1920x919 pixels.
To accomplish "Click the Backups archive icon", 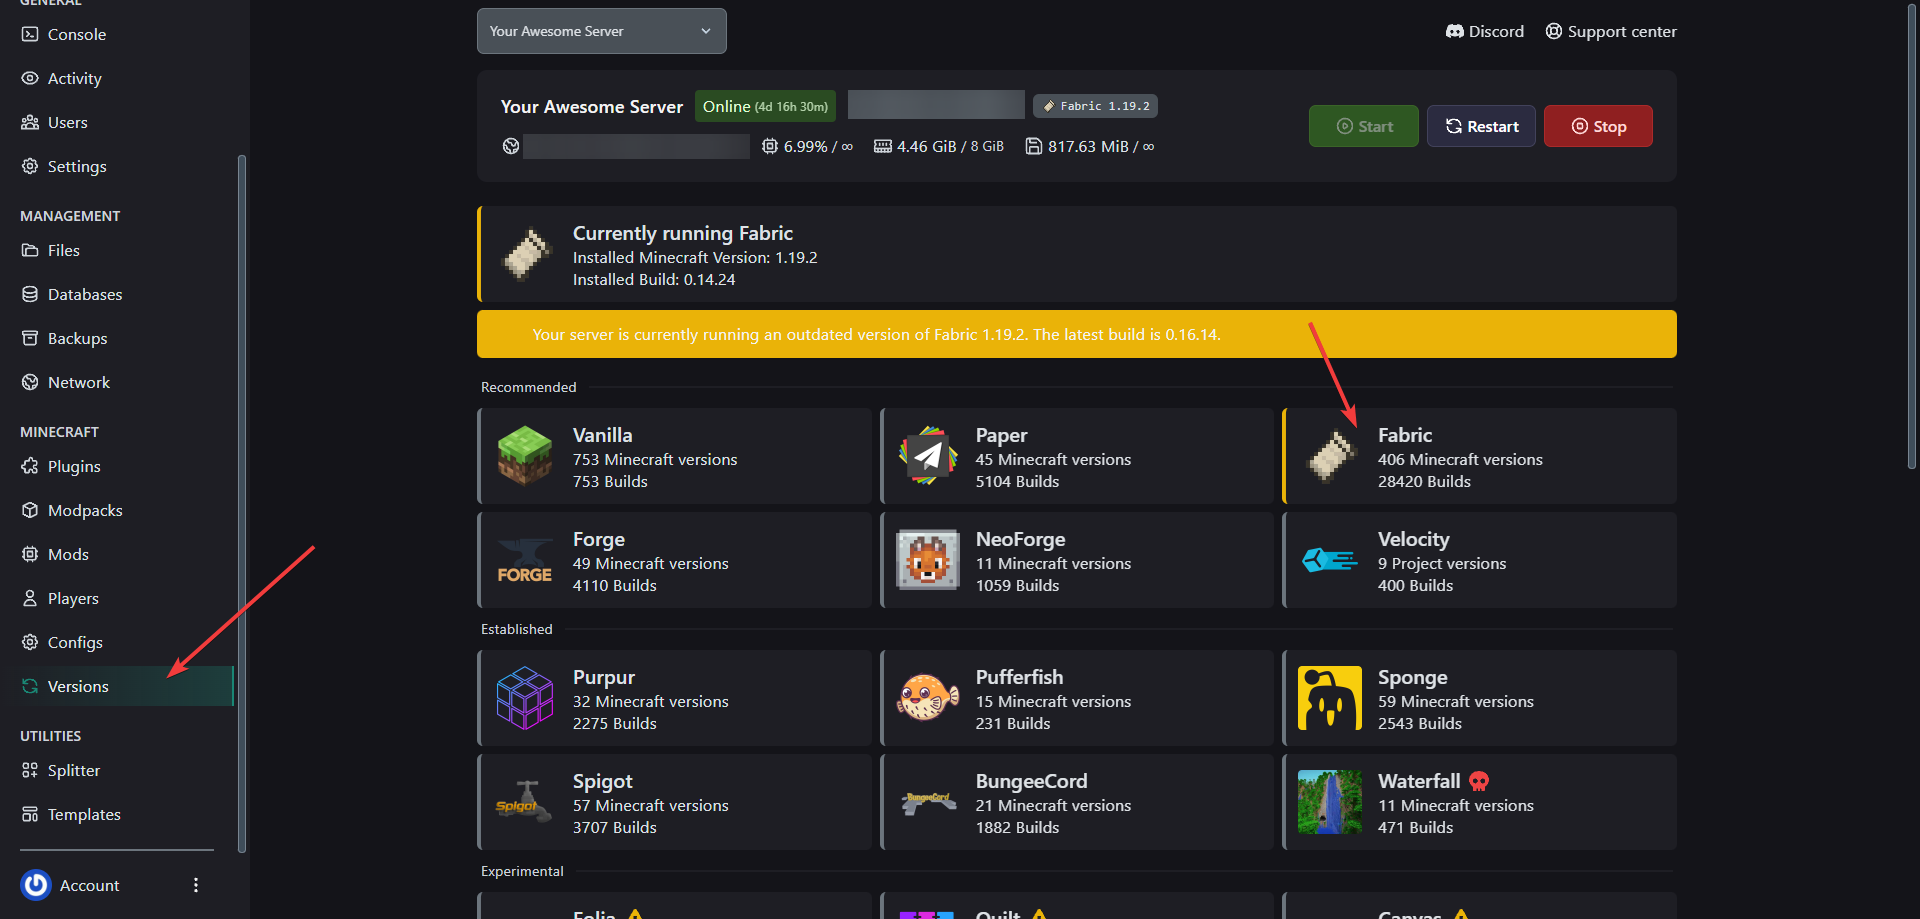I will [x=30, y=338].
